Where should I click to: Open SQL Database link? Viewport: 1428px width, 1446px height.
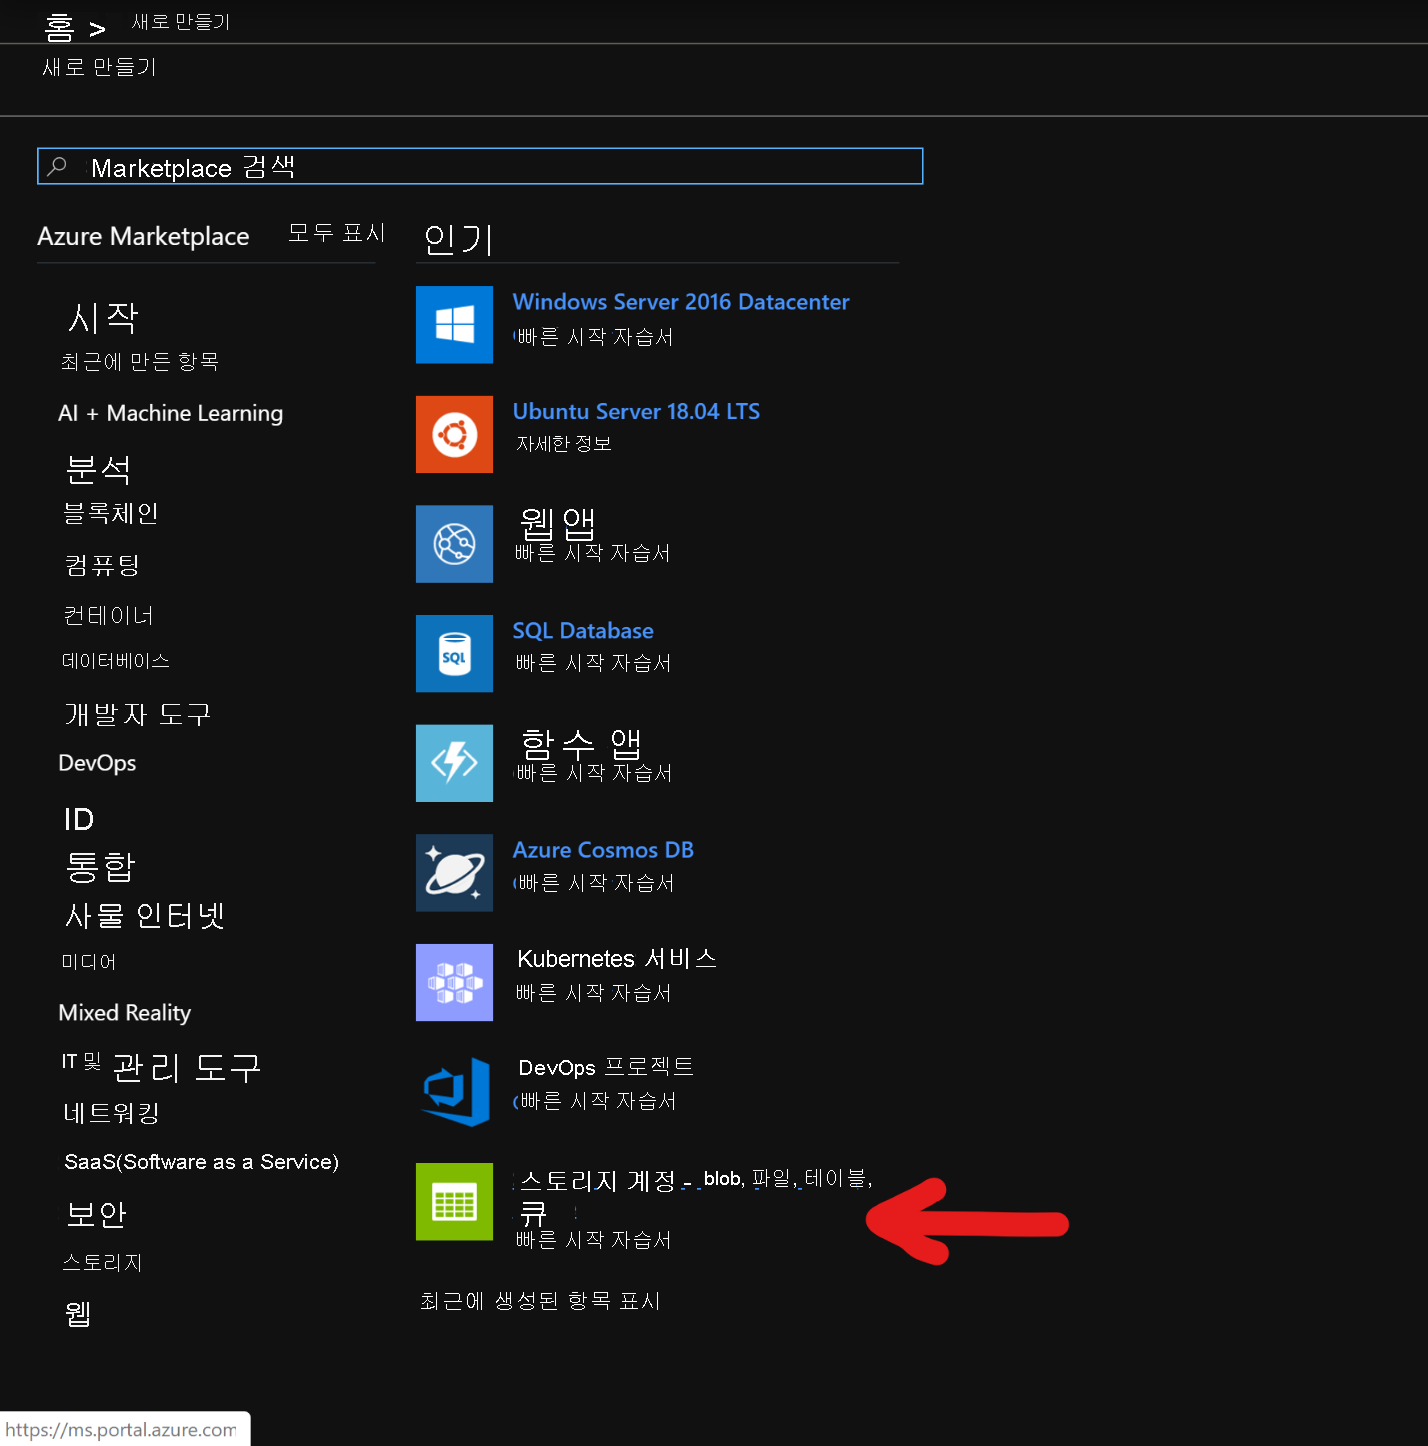click(583, 631)
